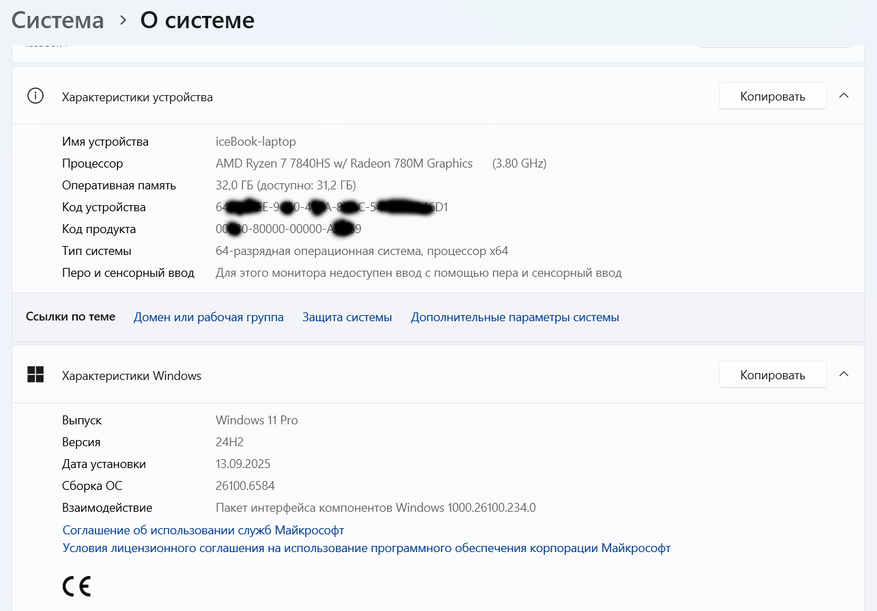The width and height of the screenshot is (877, 611).
Task: Click the Выпуск label
Action: 82,420
